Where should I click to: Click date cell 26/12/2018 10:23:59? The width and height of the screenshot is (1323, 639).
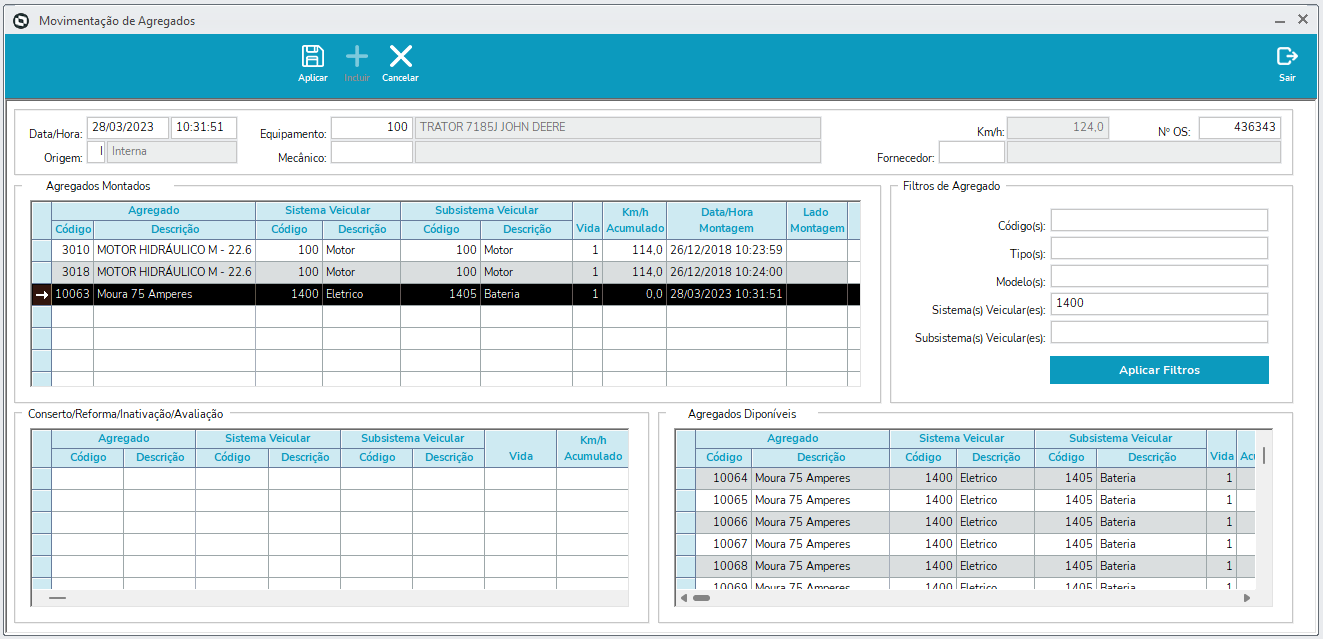point(726,250)
